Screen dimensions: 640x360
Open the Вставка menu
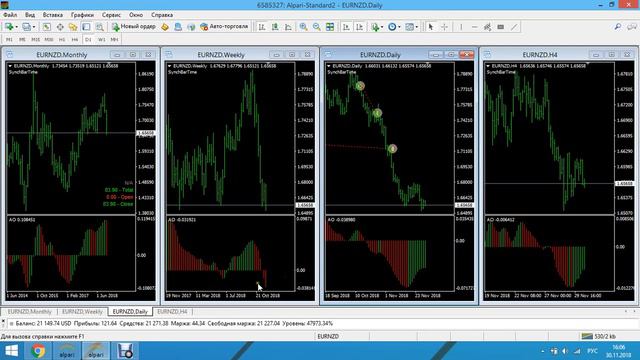(53, 15)
